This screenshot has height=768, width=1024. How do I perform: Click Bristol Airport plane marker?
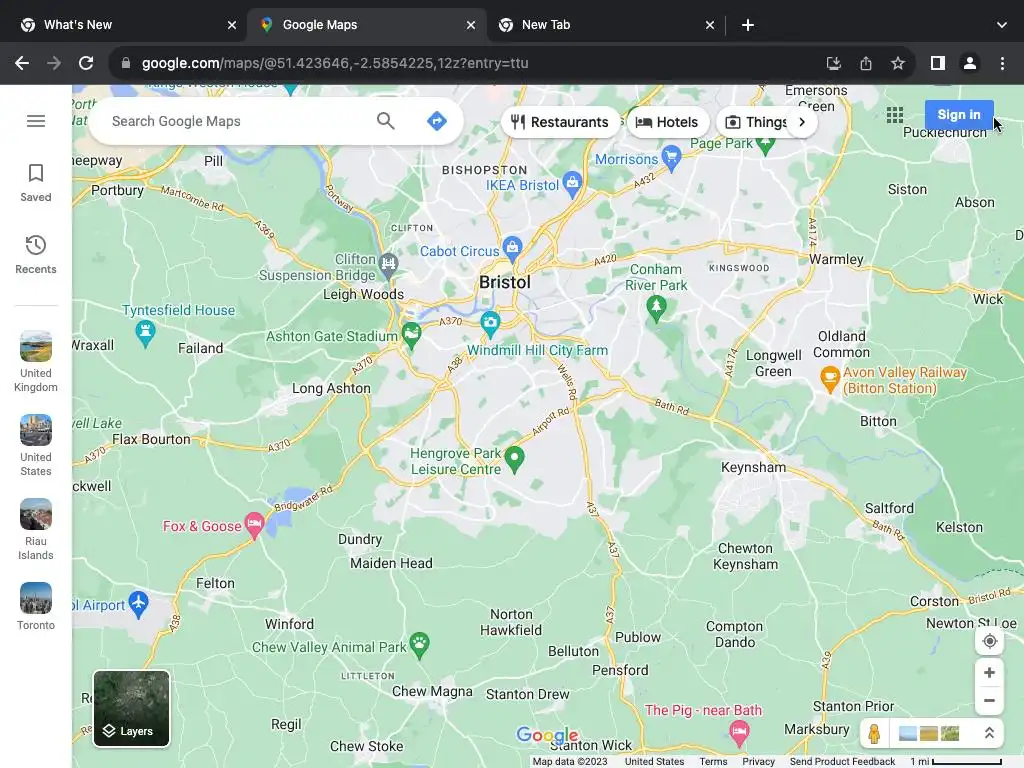pyautogui.click(x=138, y=603)
